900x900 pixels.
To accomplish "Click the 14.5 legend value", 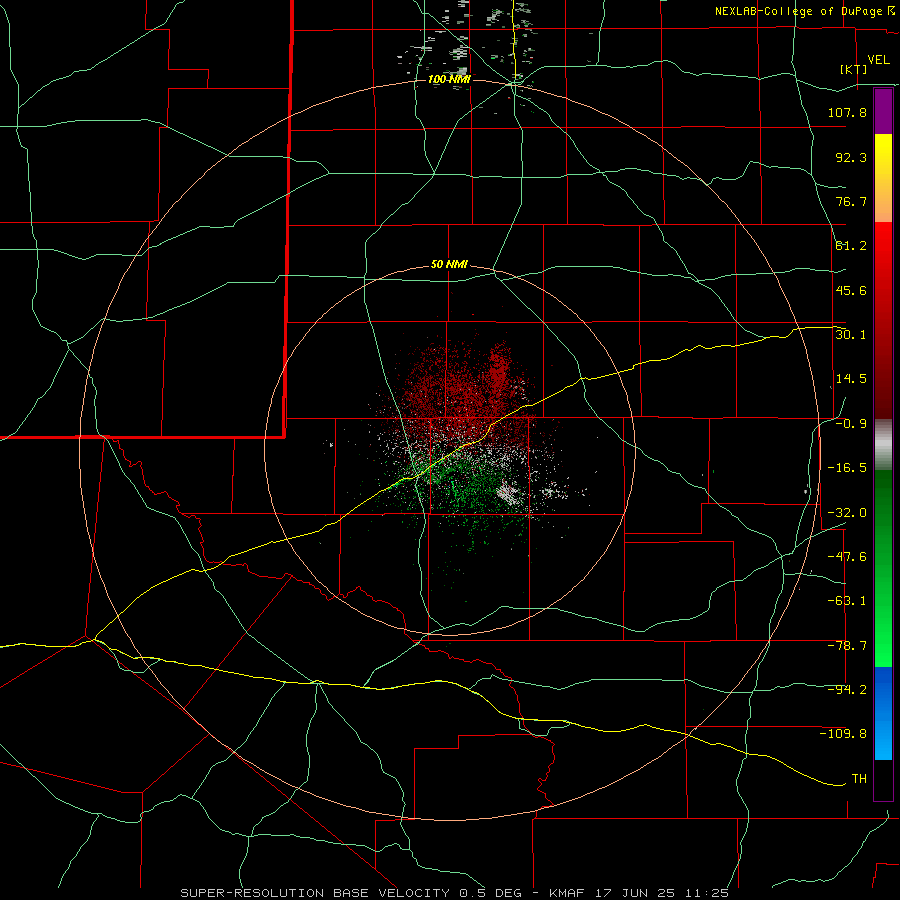I will click(x=851, y=379).
